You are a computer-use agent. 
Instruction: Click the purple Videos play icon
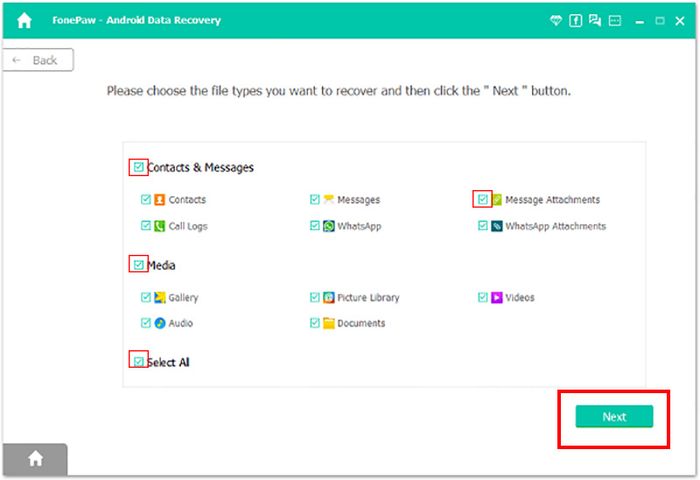[x=496, y=297]
